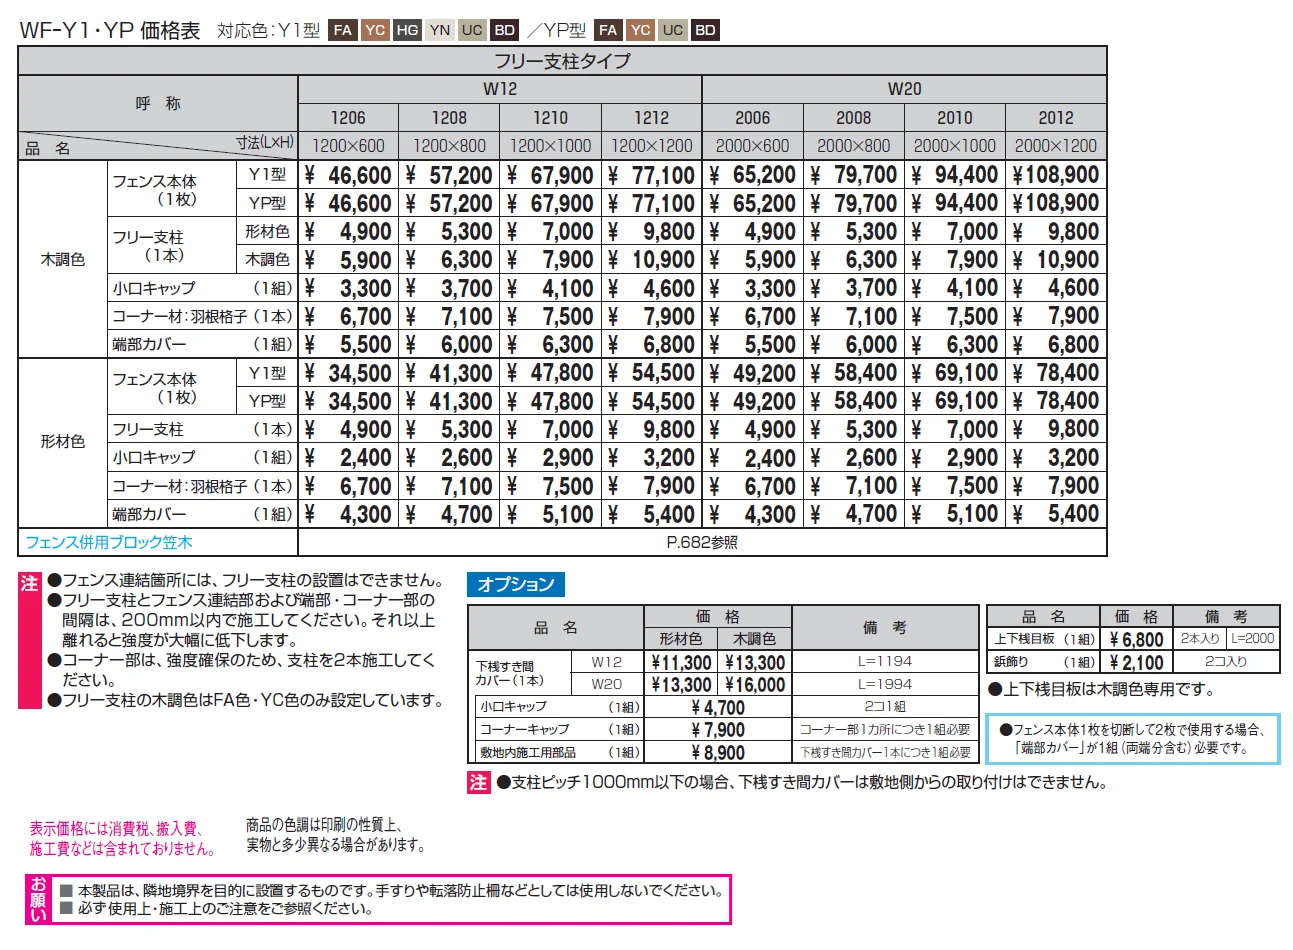Select the BD color chip for YP型

(x=705, y=30)
